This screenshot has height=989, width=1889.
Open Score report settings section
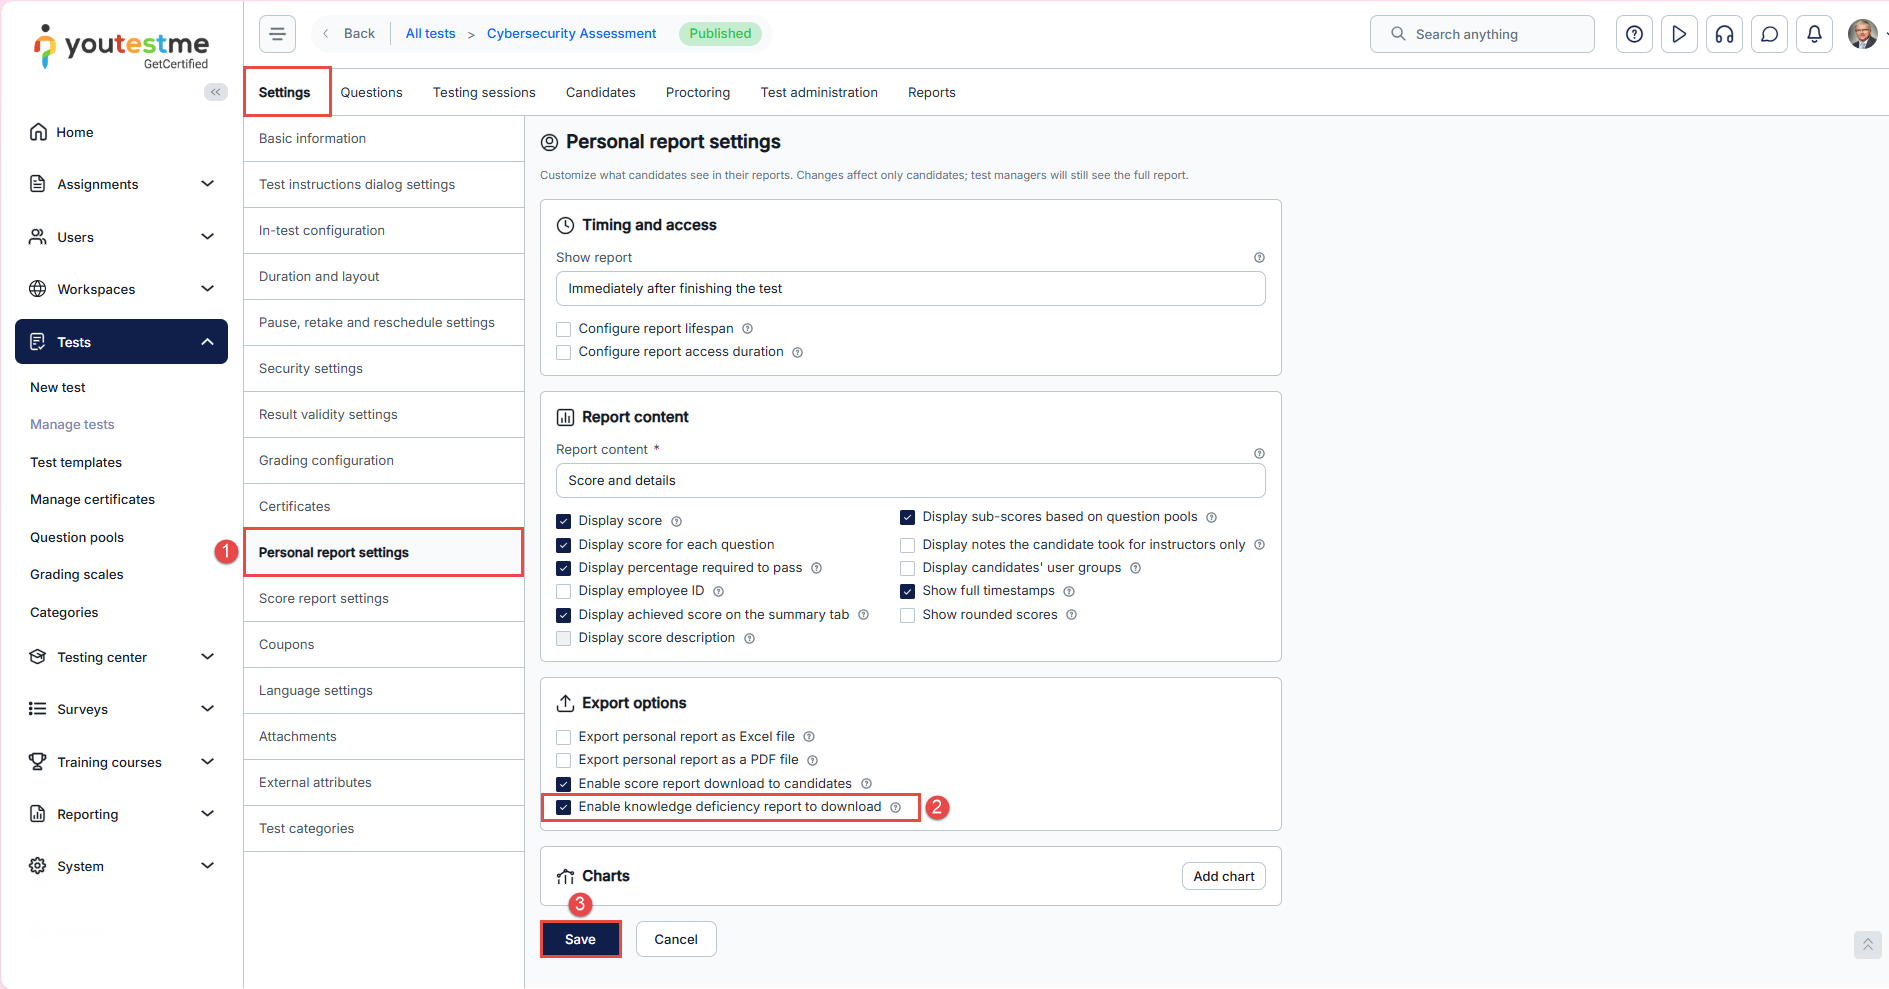324,598
